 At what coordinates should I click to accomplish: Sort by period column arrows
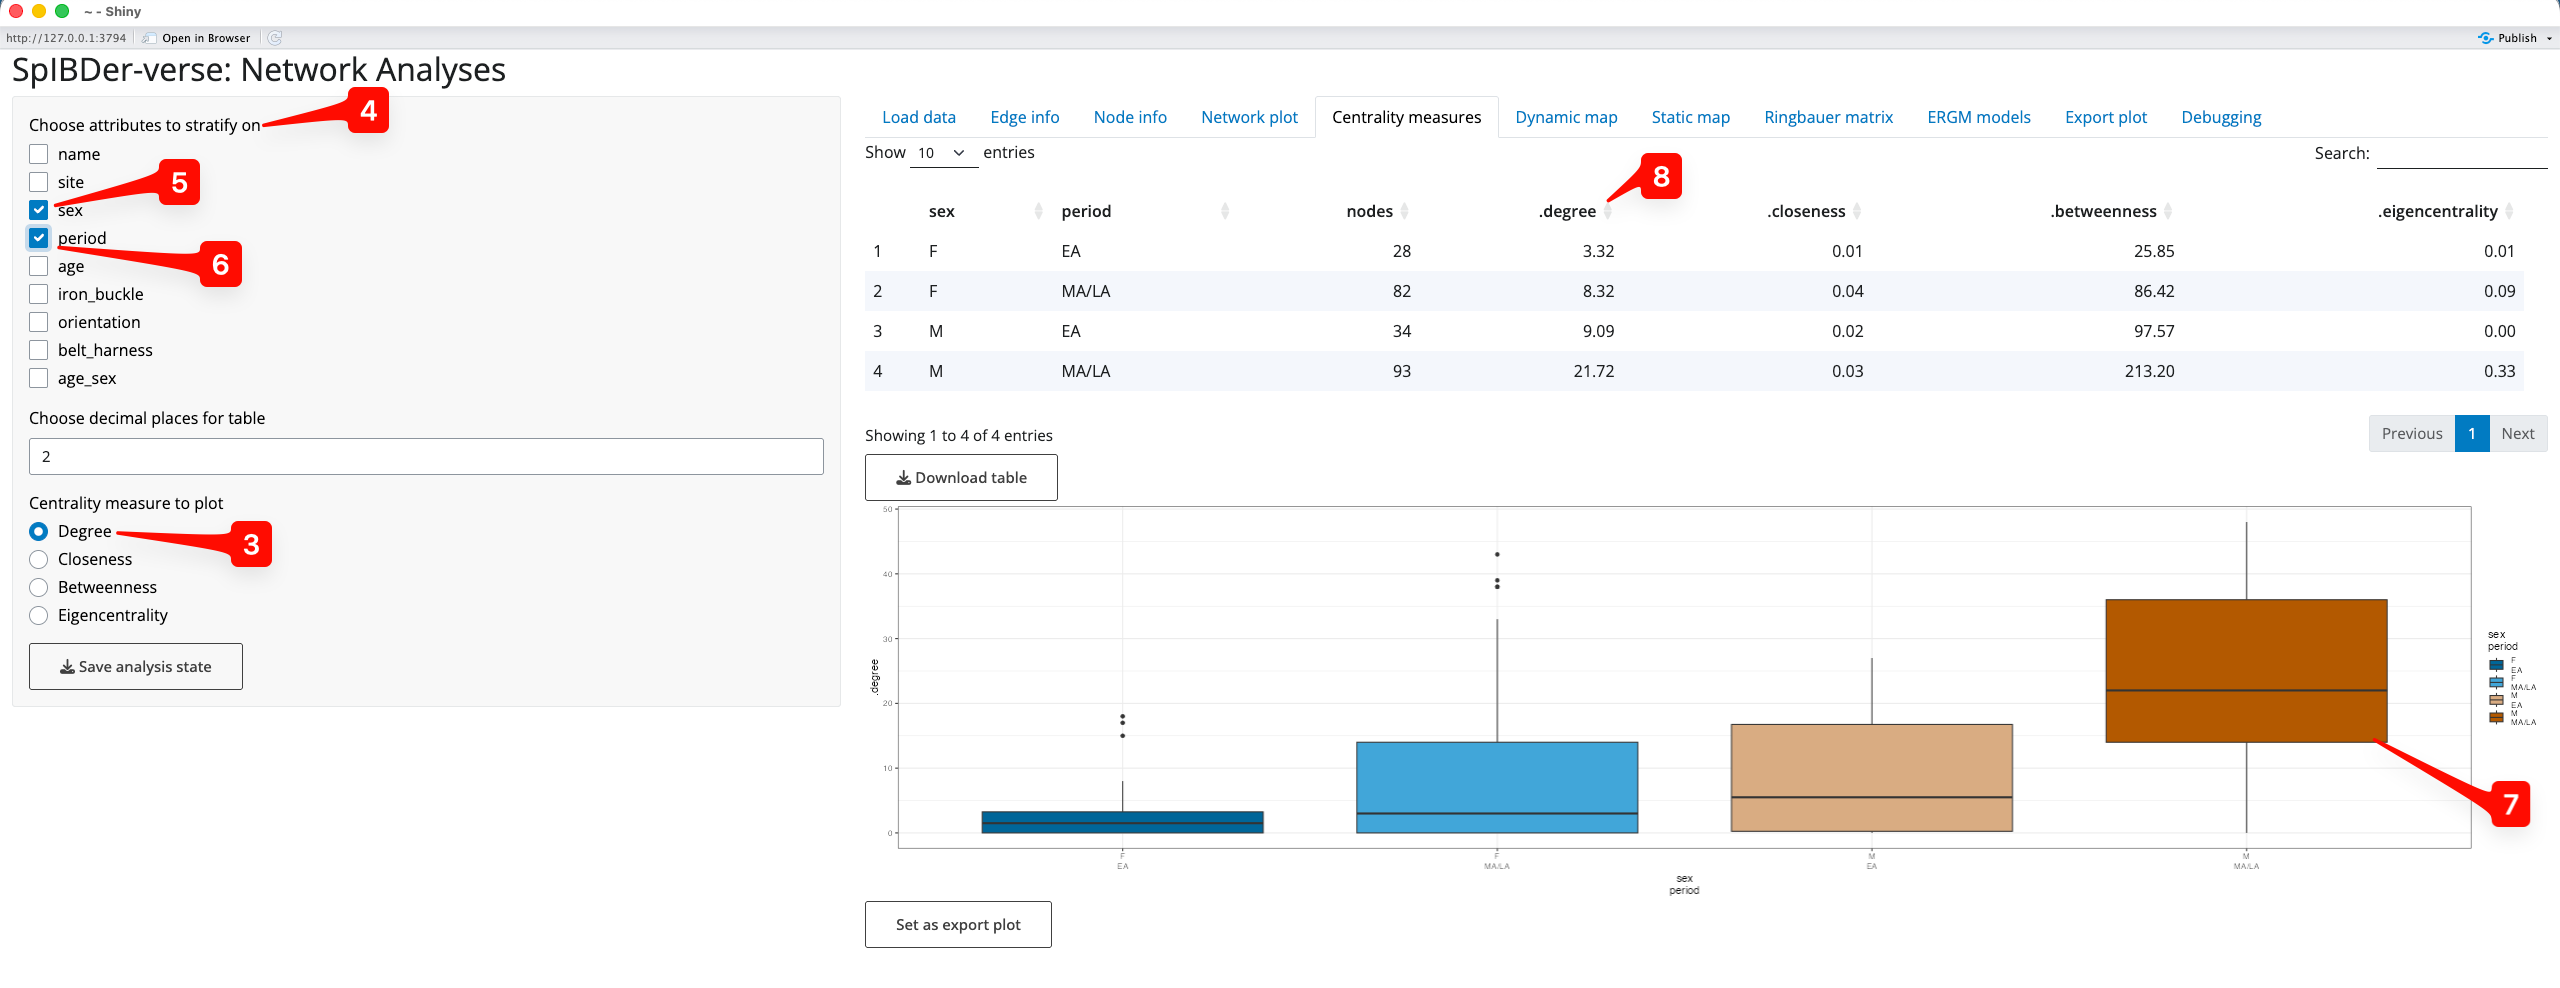[x=1225, y=211]
